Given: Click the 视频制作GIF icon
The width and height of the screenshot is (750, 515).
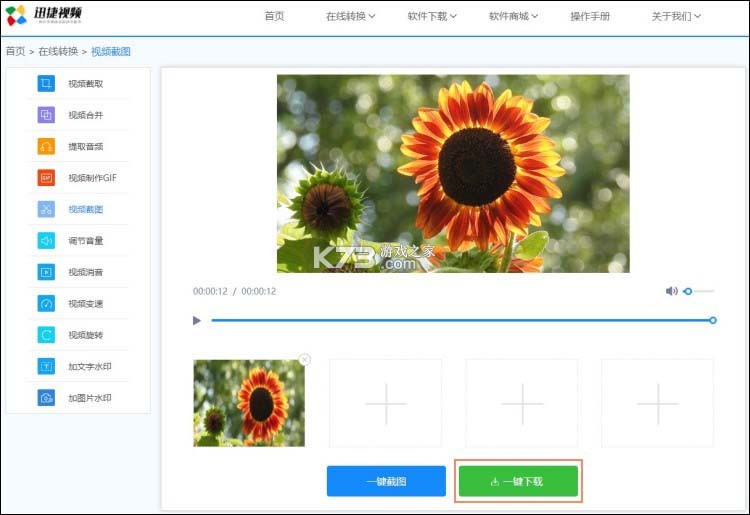Looking at the screenshot, I should [x=46, y=178].
